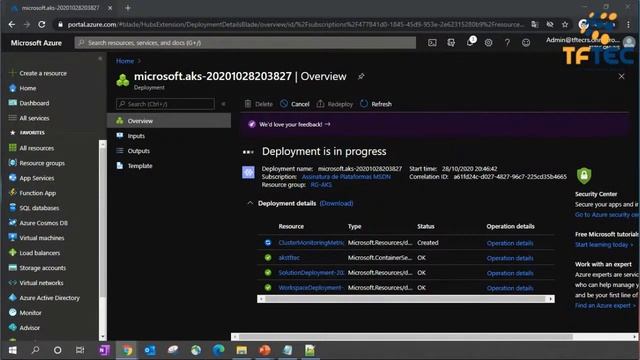
Task: Open portal settings gear
Action: (x=488, y=42)
